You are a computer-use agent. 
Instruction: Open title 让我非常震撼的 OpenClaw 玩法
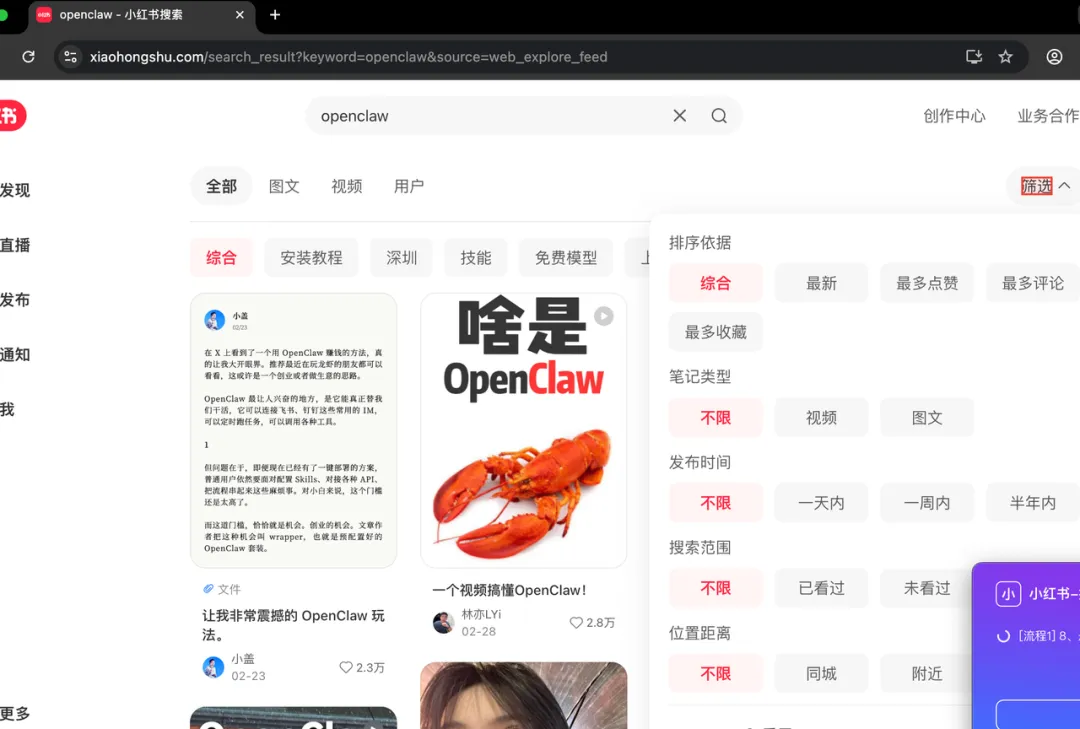[x=293, y=625]
